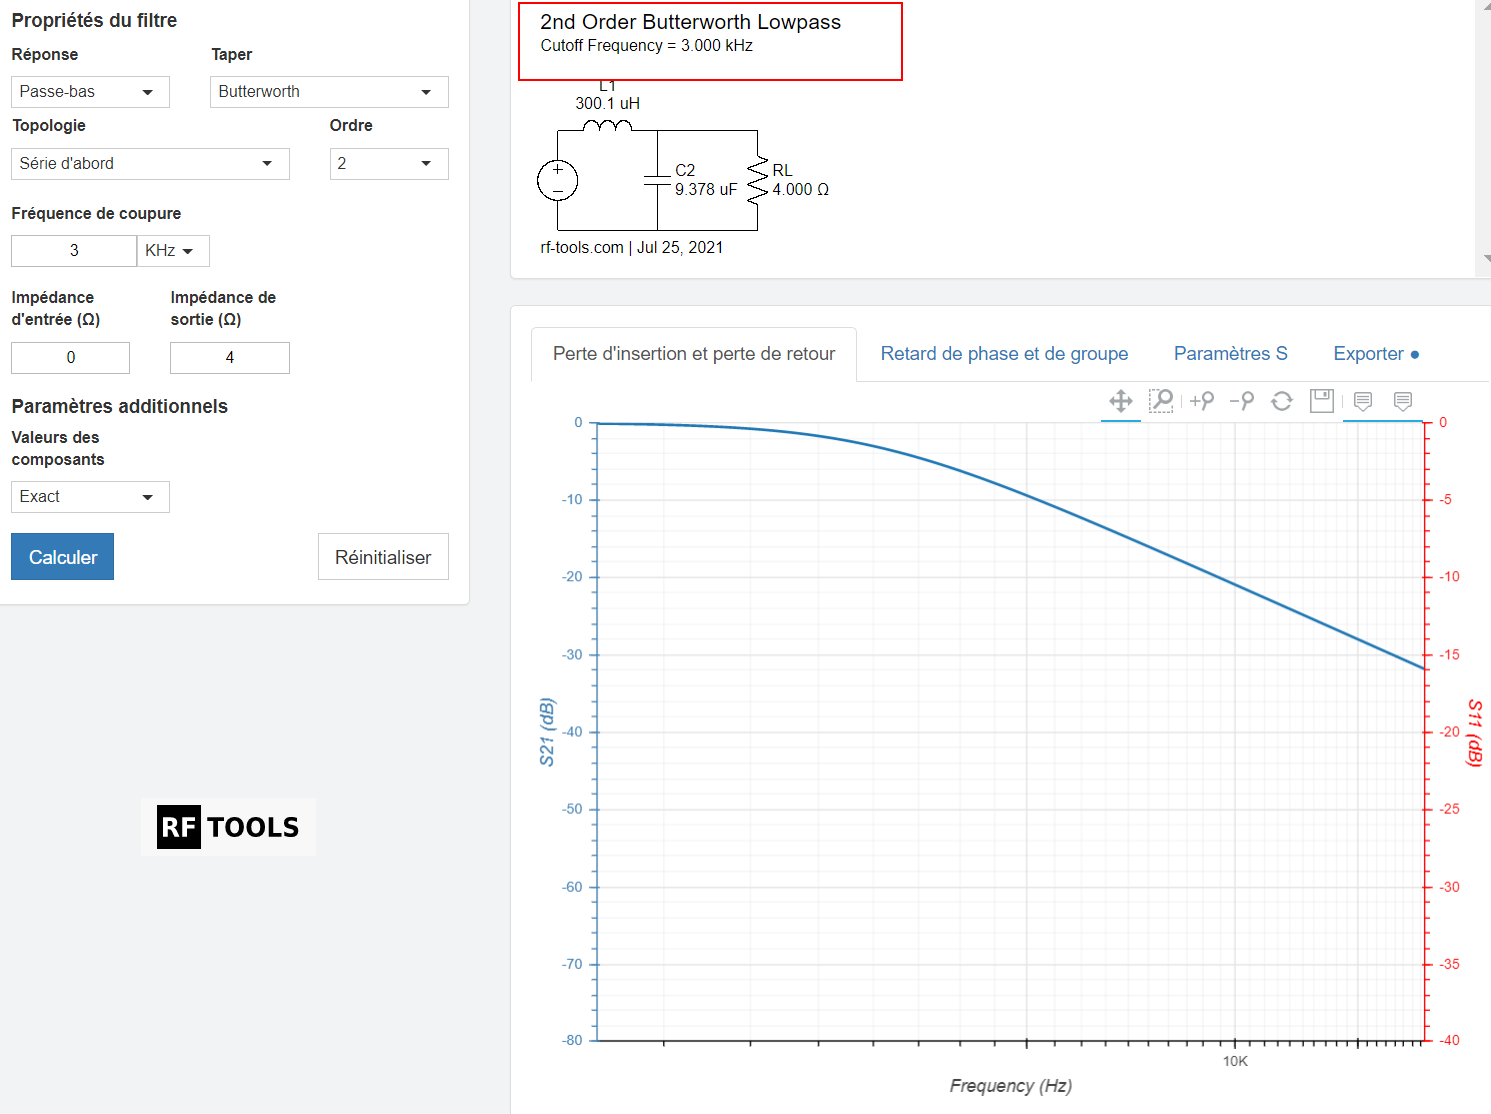Click the Zoom Out plot tool
This screenshot has width=1491, height=1114.
pyautogui.click(x=1242, y=401)
